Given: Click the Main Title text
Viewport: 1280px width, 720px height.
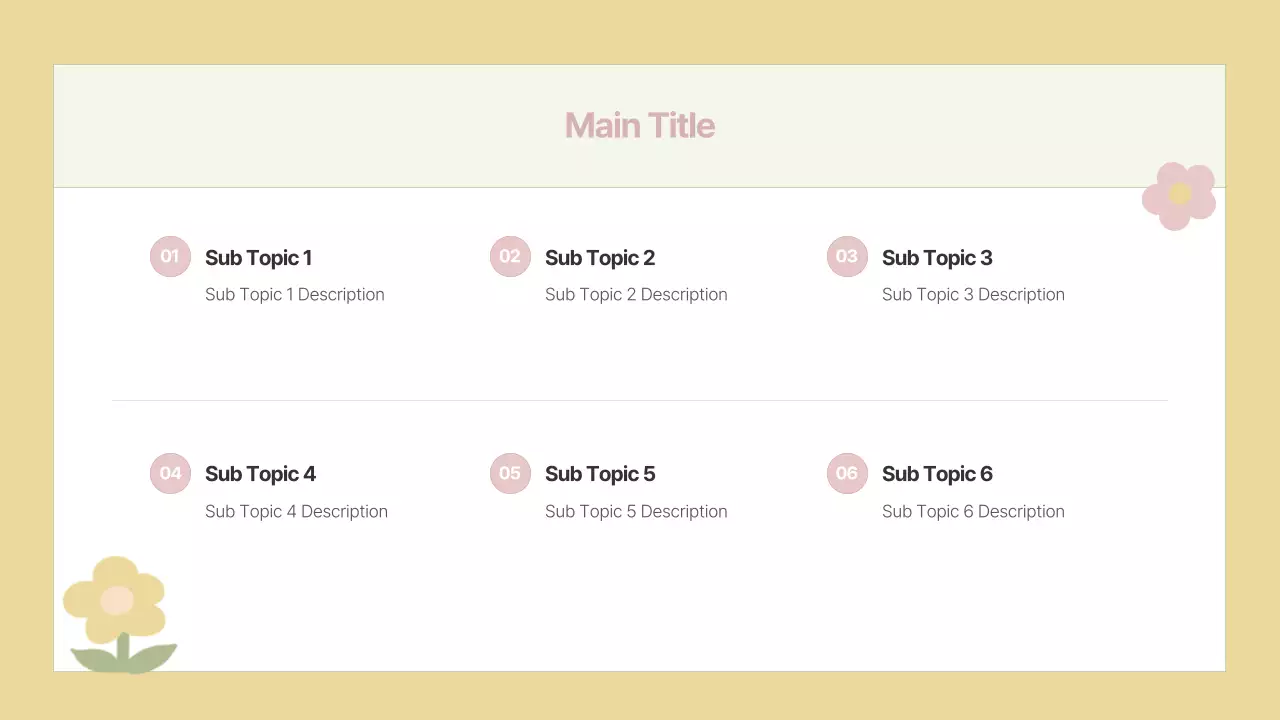Looking at the screenshot, I should tap(640, 126).
